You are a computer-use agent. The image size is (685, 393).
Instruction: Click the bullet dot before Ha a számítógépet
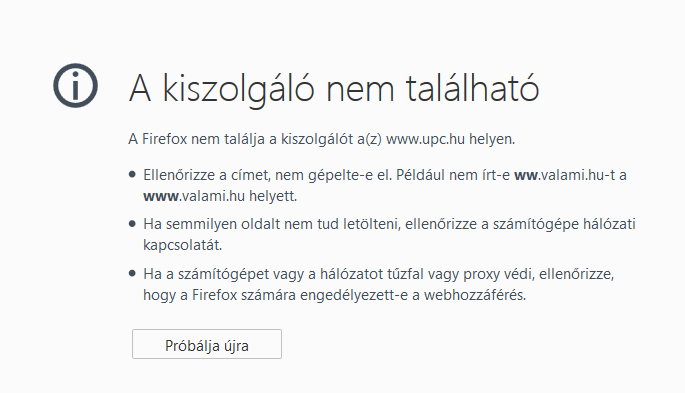(x=132, y=274)
